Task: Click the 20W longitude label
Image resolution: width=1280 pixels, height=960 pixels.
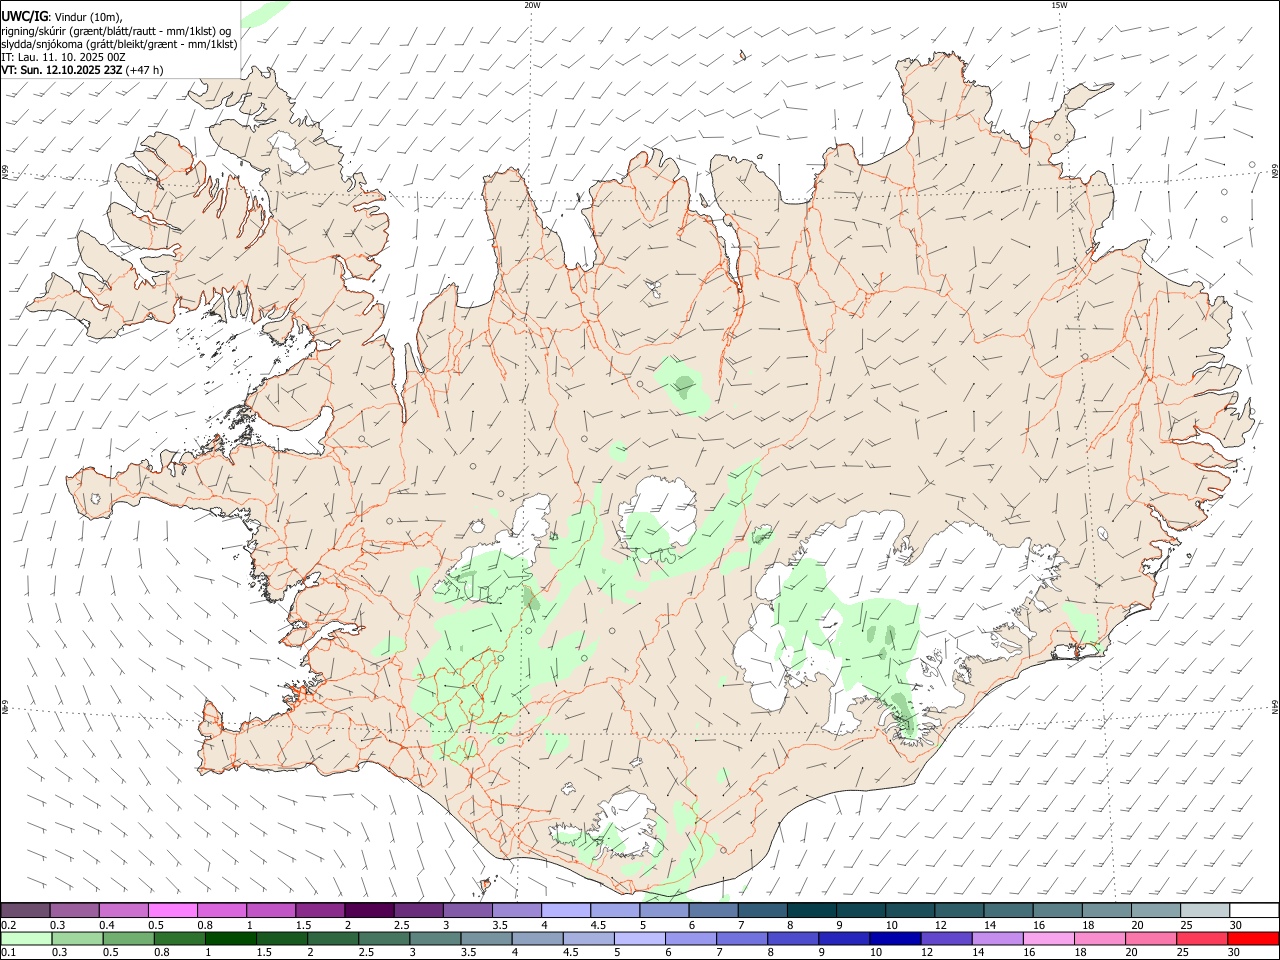Action: tap(532, 5)
